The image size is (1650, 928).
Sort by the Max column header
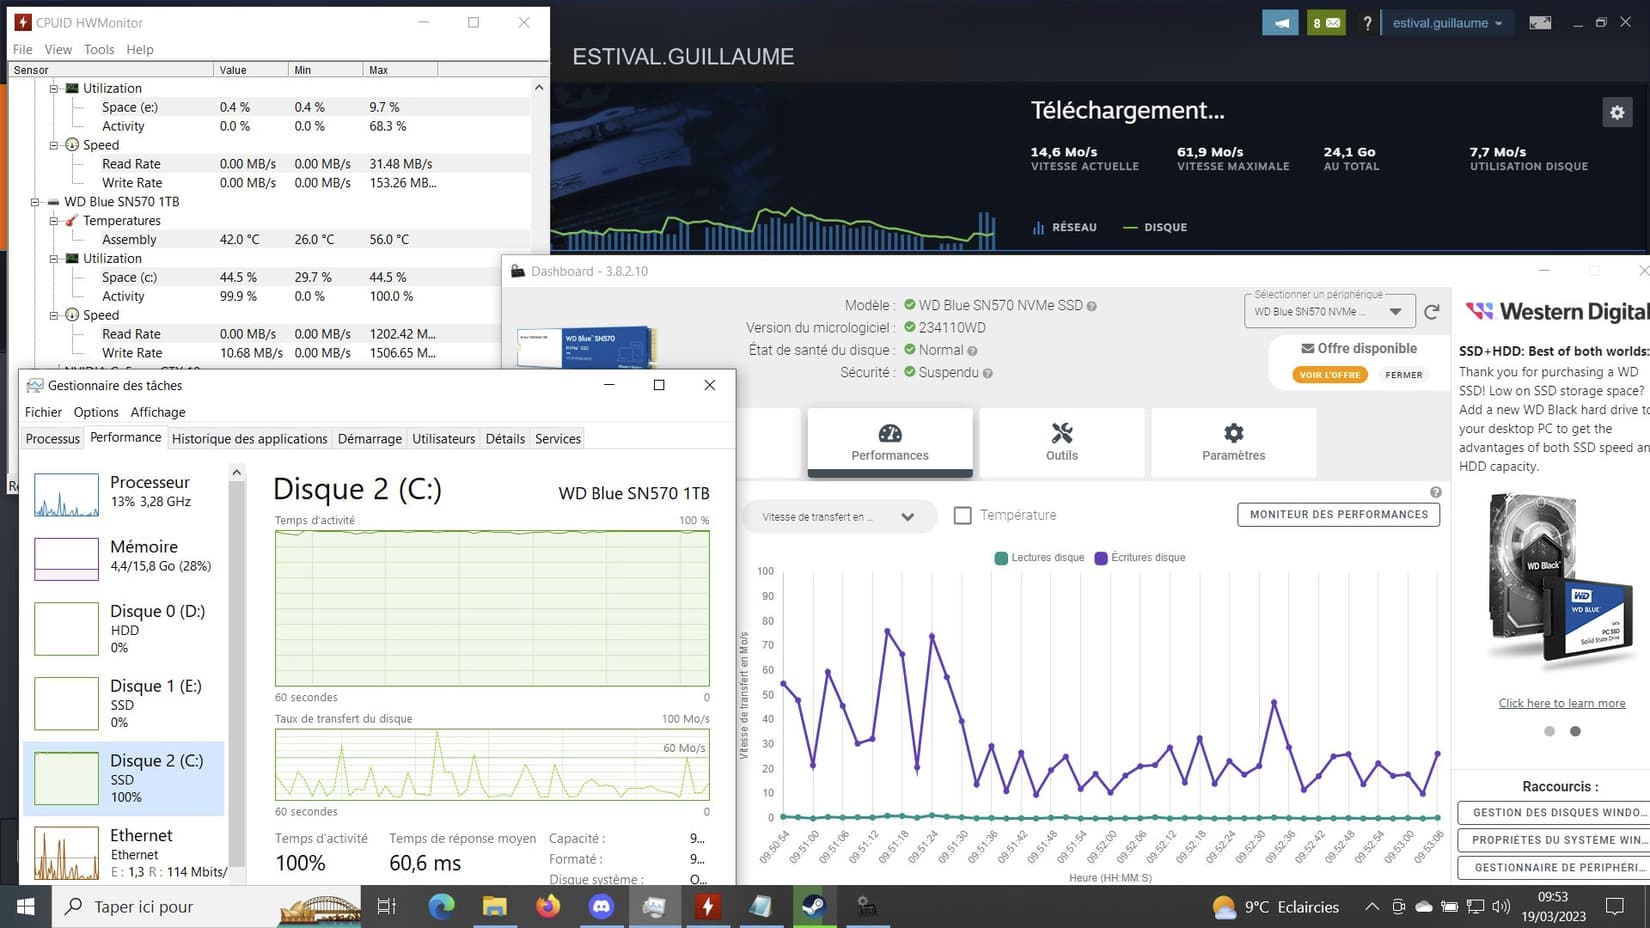click(x=400, y=70)
